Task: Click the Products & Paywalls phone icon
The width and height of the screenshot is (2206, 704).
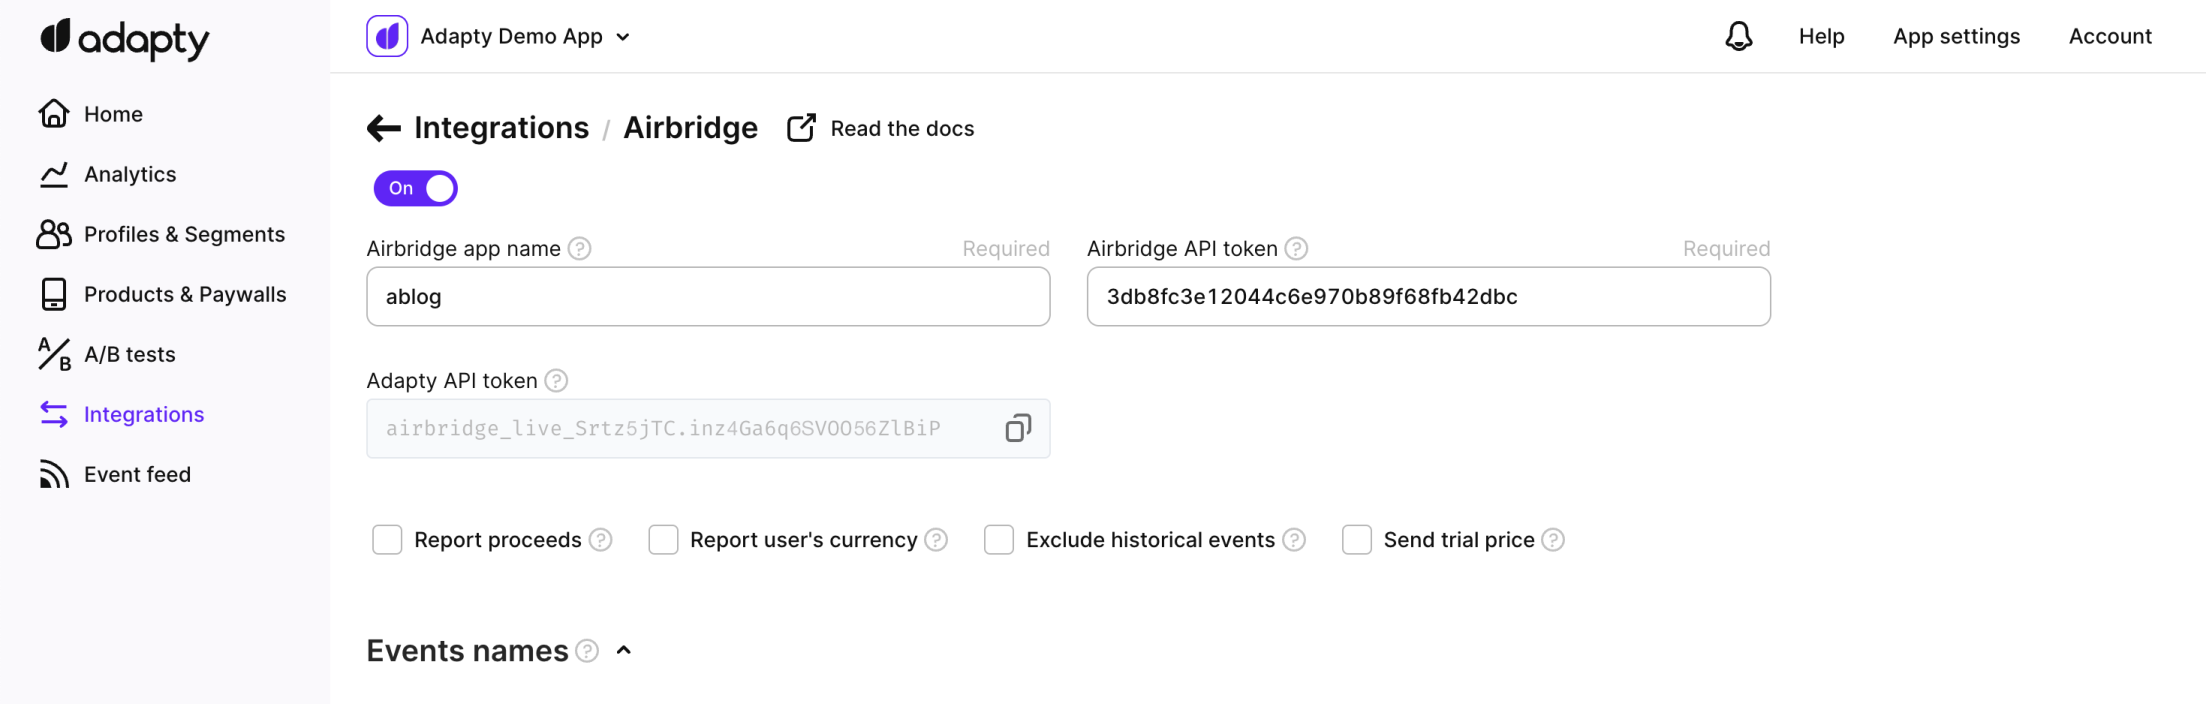Action: click(x=54, y=294)
